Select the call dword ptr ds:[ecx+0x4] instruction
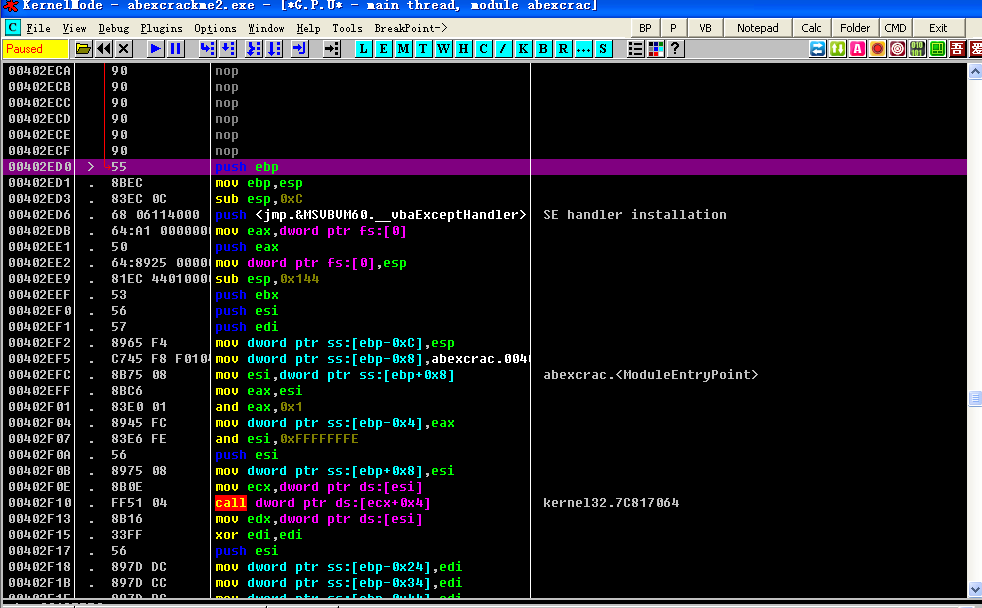982x608 pixels. (323, 503)
